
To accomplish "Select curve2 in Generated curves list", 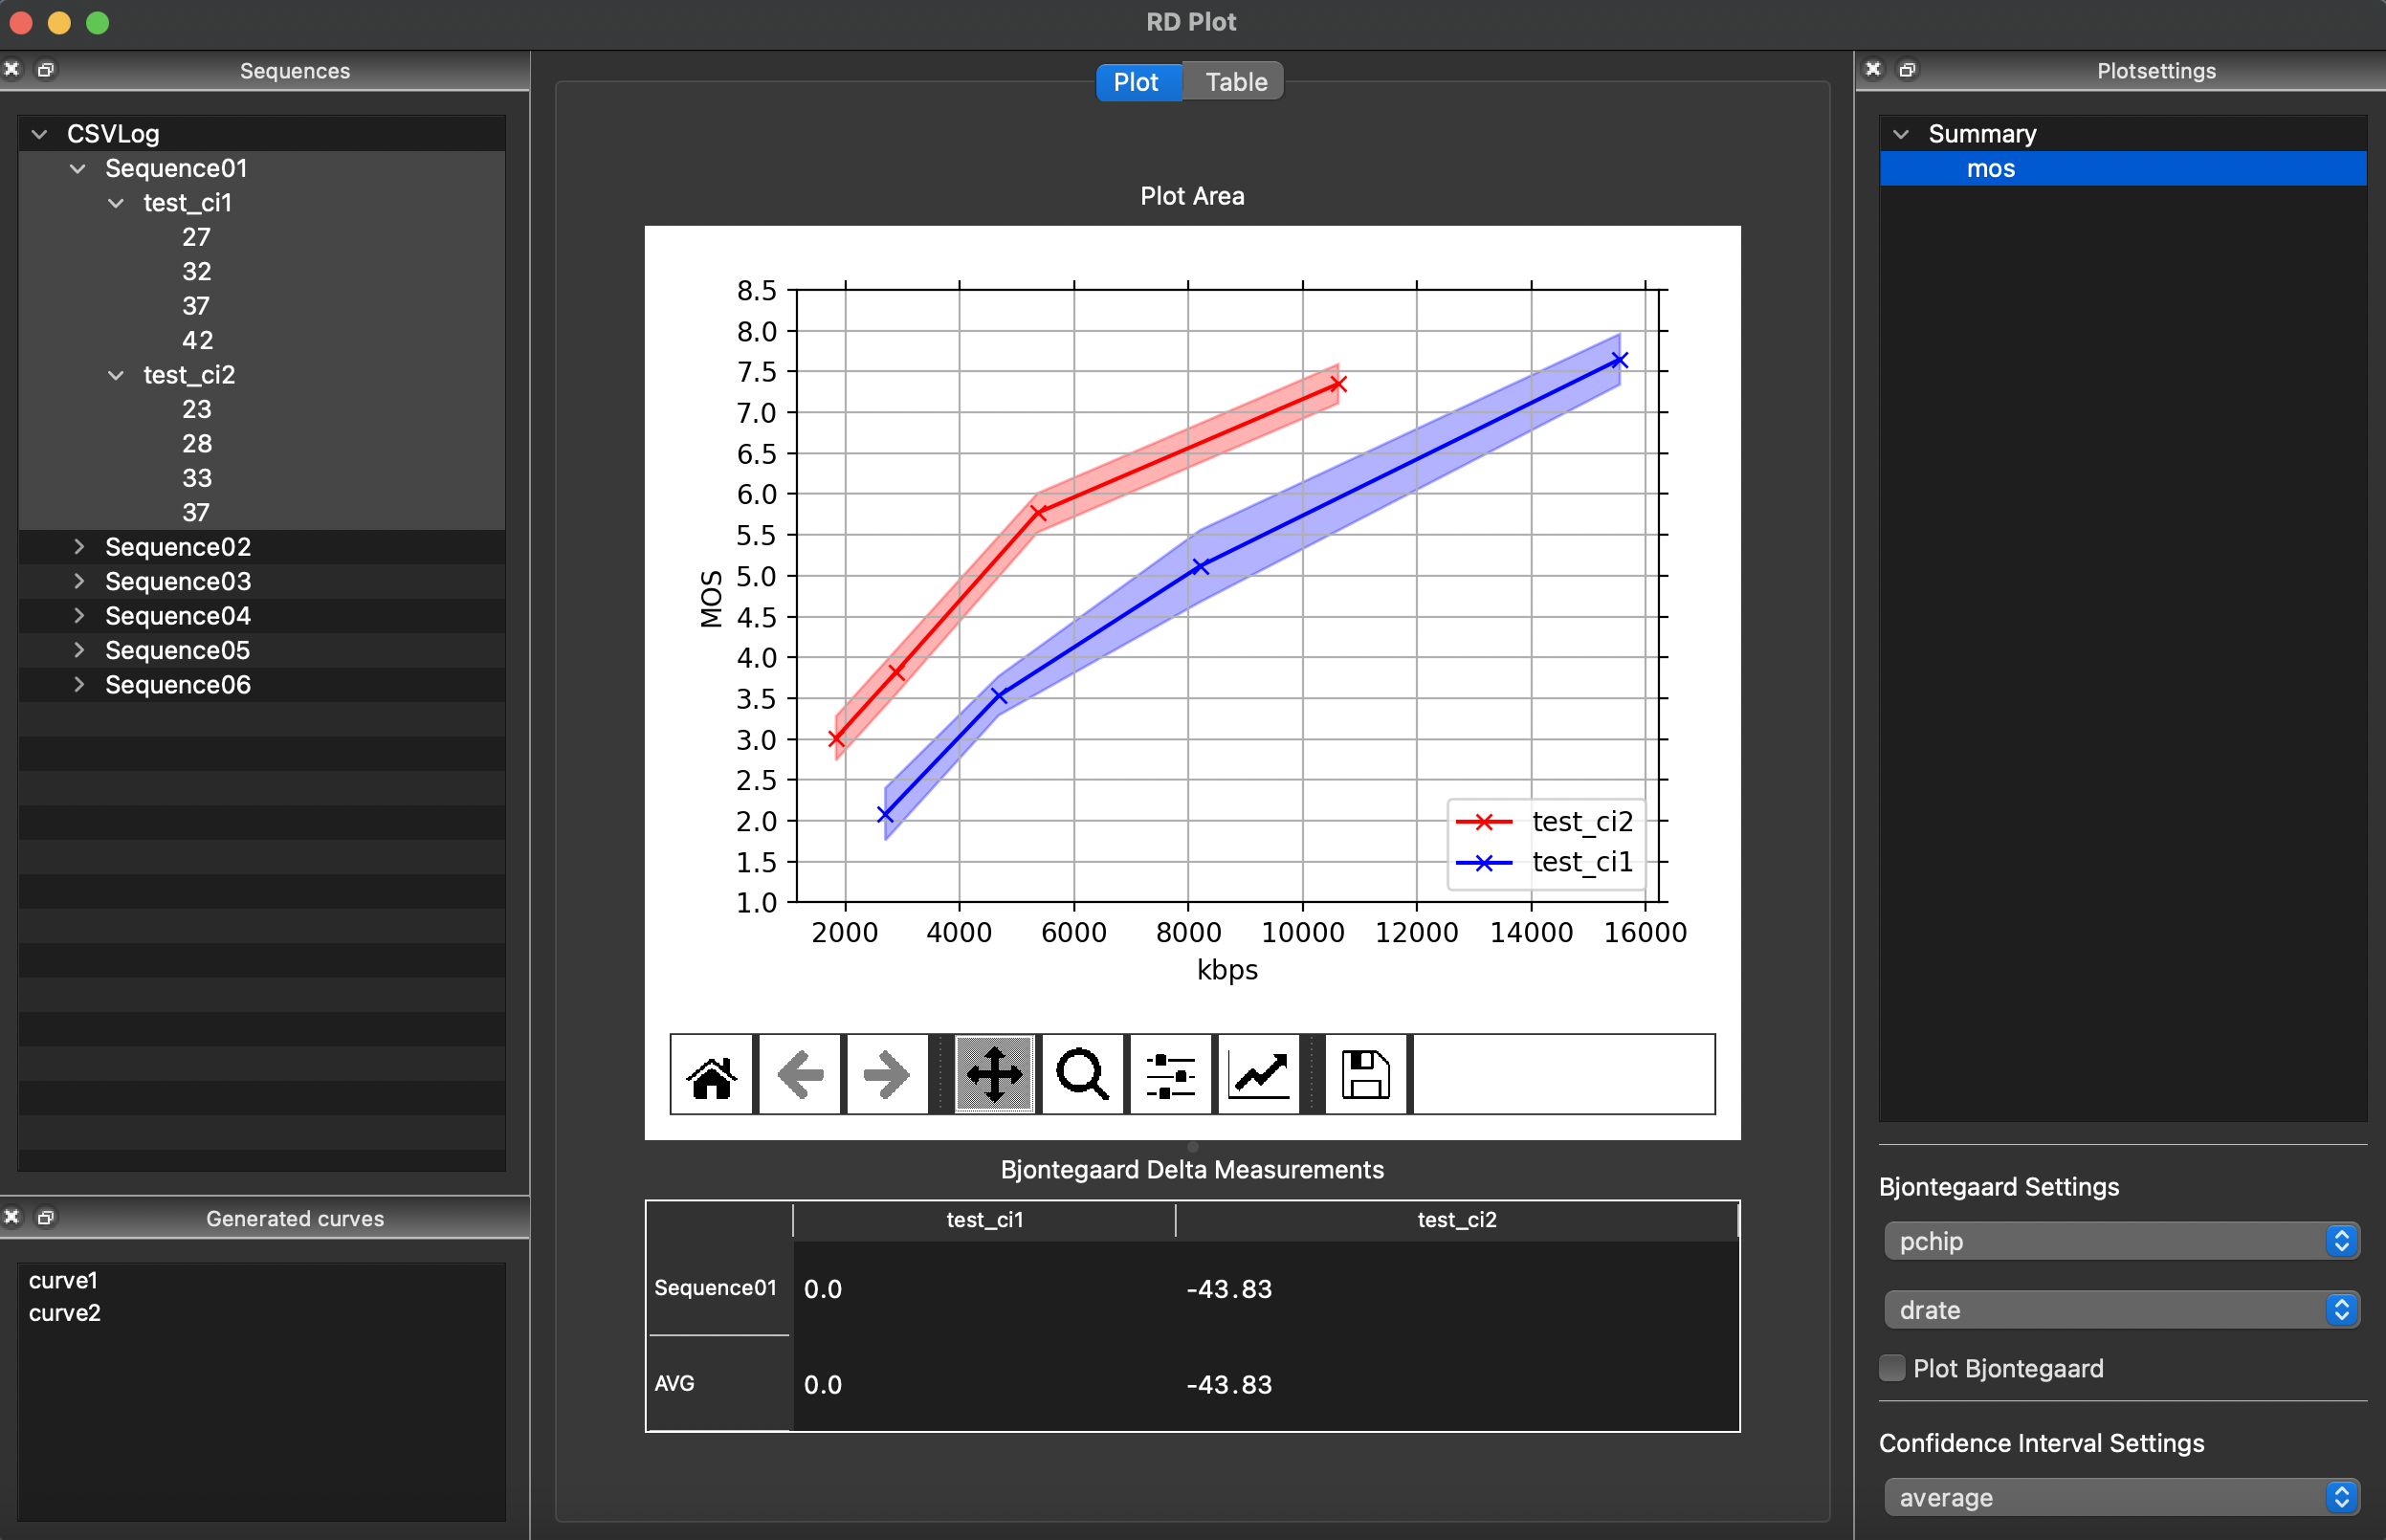I will click(65, 1313).
